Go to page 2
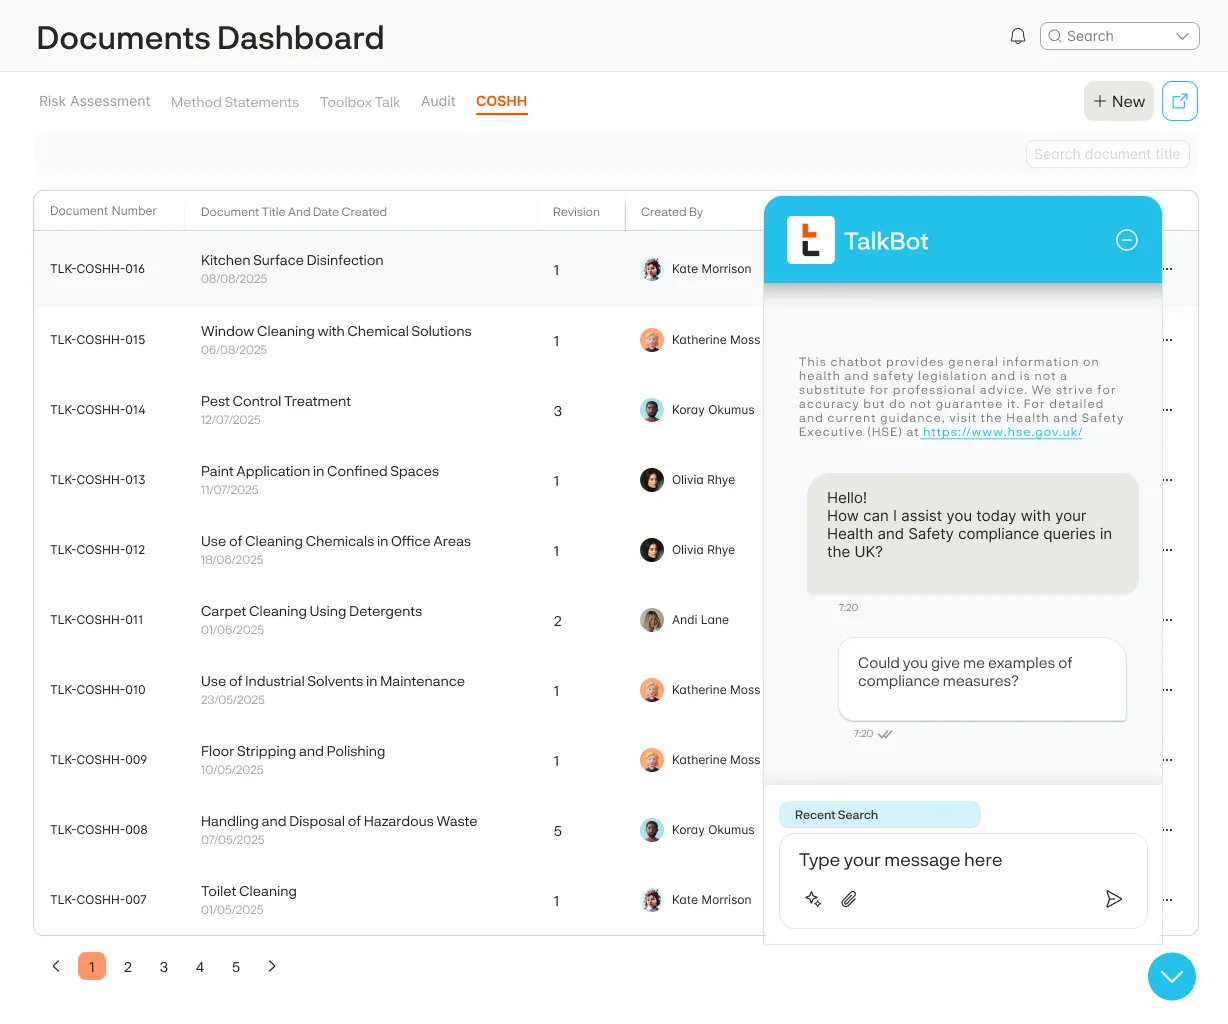The height and width of the screenshot is (1024, 1228). tap(128, 966)
